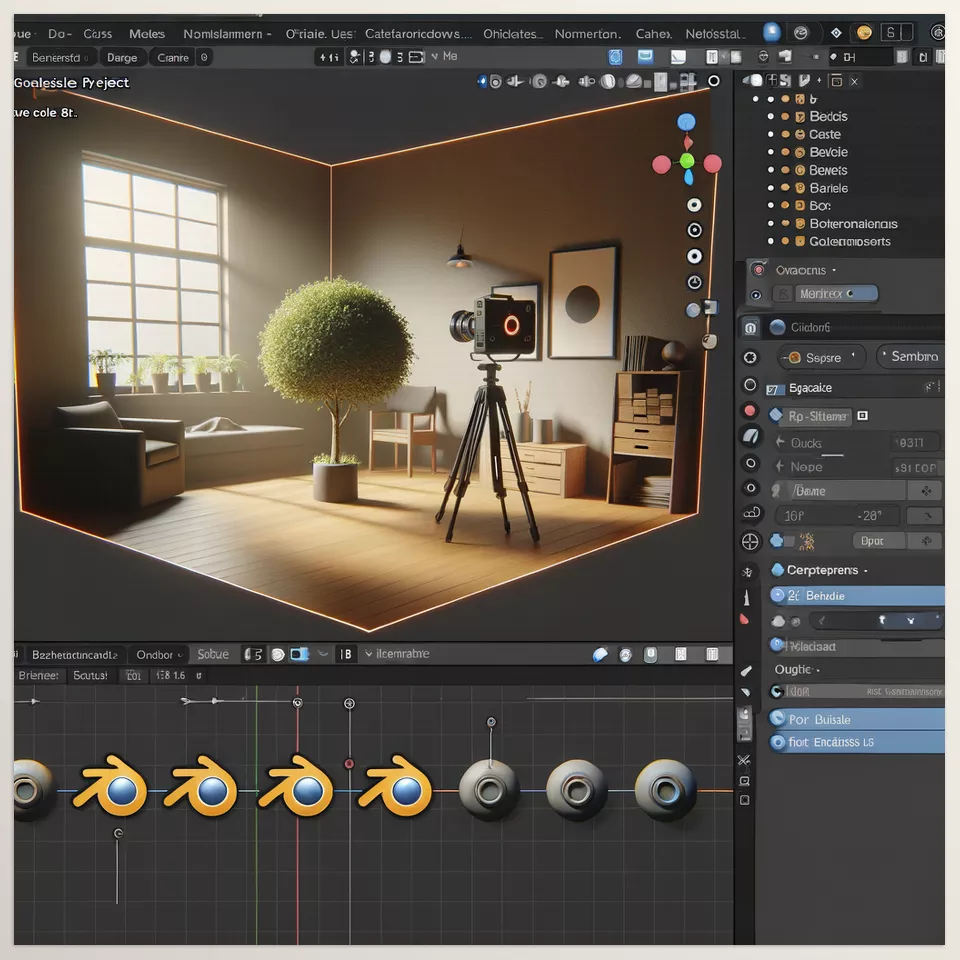Select the Boteronaienas outliner item
This screenshot has width=960, height=960.
click(x=853, y=223)
